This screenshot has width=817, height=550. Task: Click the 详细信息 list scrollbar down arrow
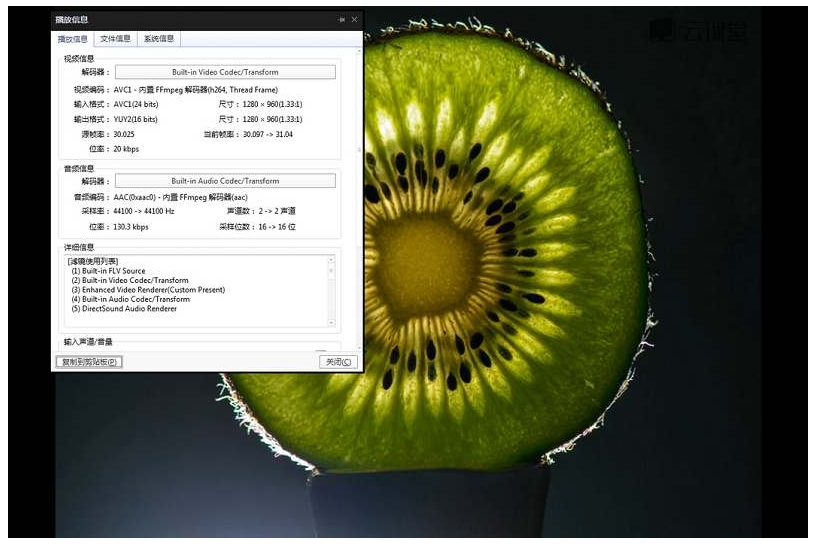(x=331, y=323)
